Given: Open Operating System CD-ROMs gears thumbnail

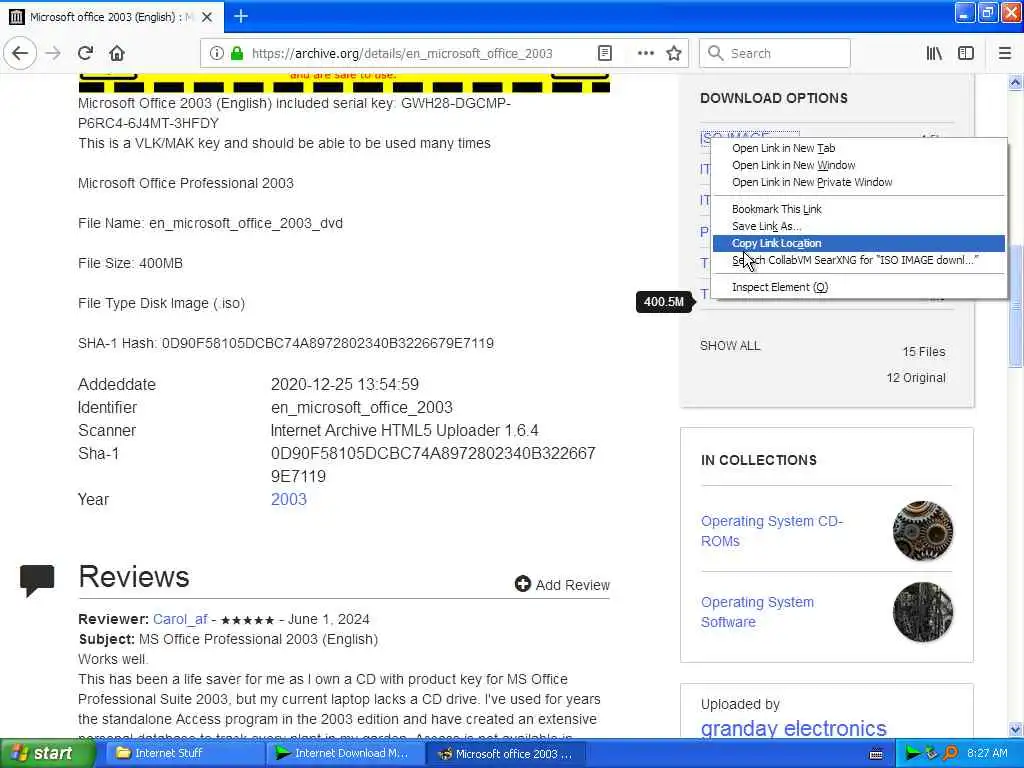Looking at the screenshot, I should pyautogui.click(x=923, y=531).
